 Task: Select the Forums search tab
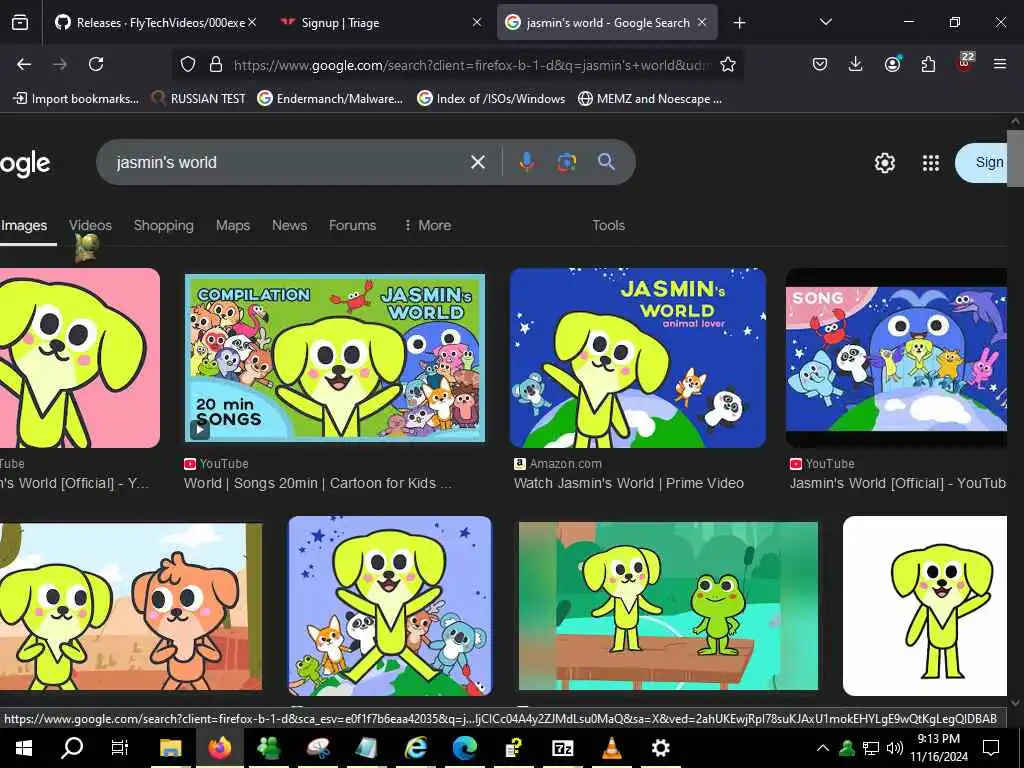(x=352, y=225)
